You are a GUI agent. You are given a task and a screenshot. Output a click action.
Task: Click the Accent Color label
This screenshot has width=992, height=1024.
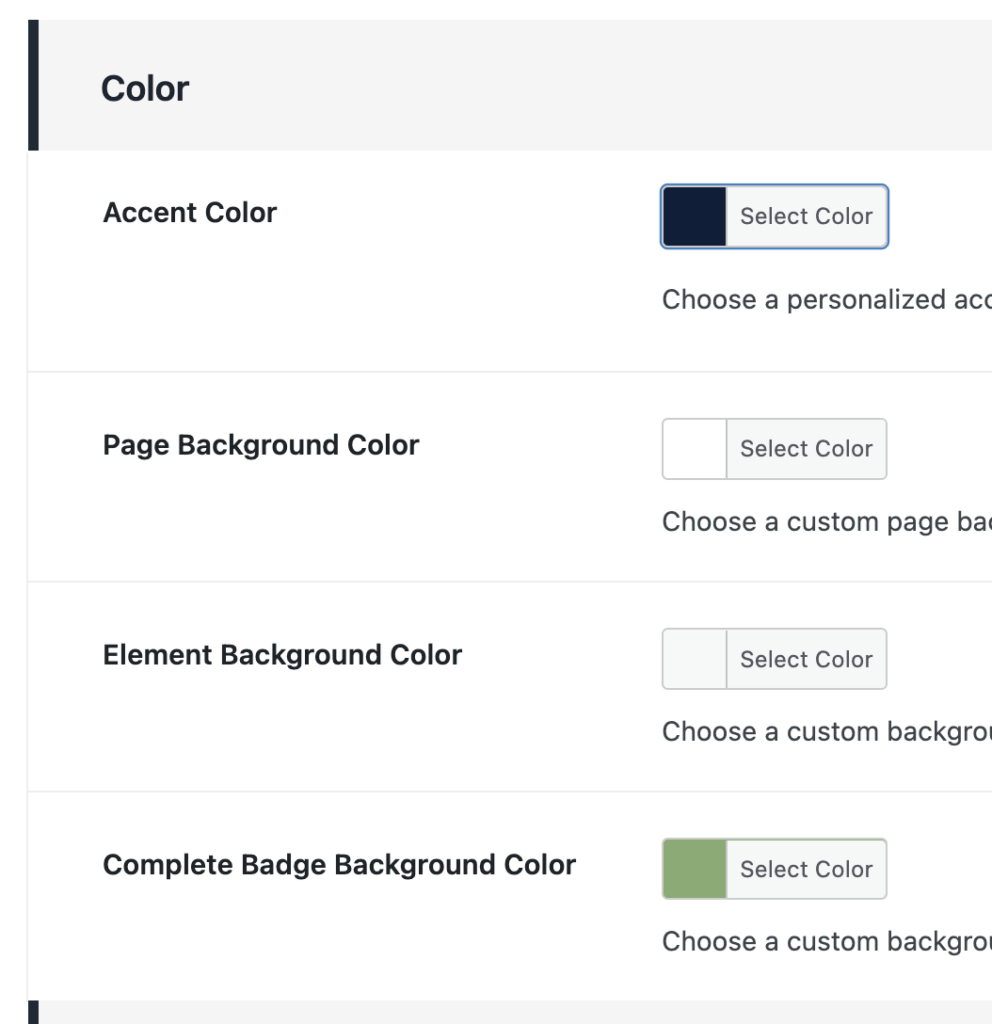point(190,213)
